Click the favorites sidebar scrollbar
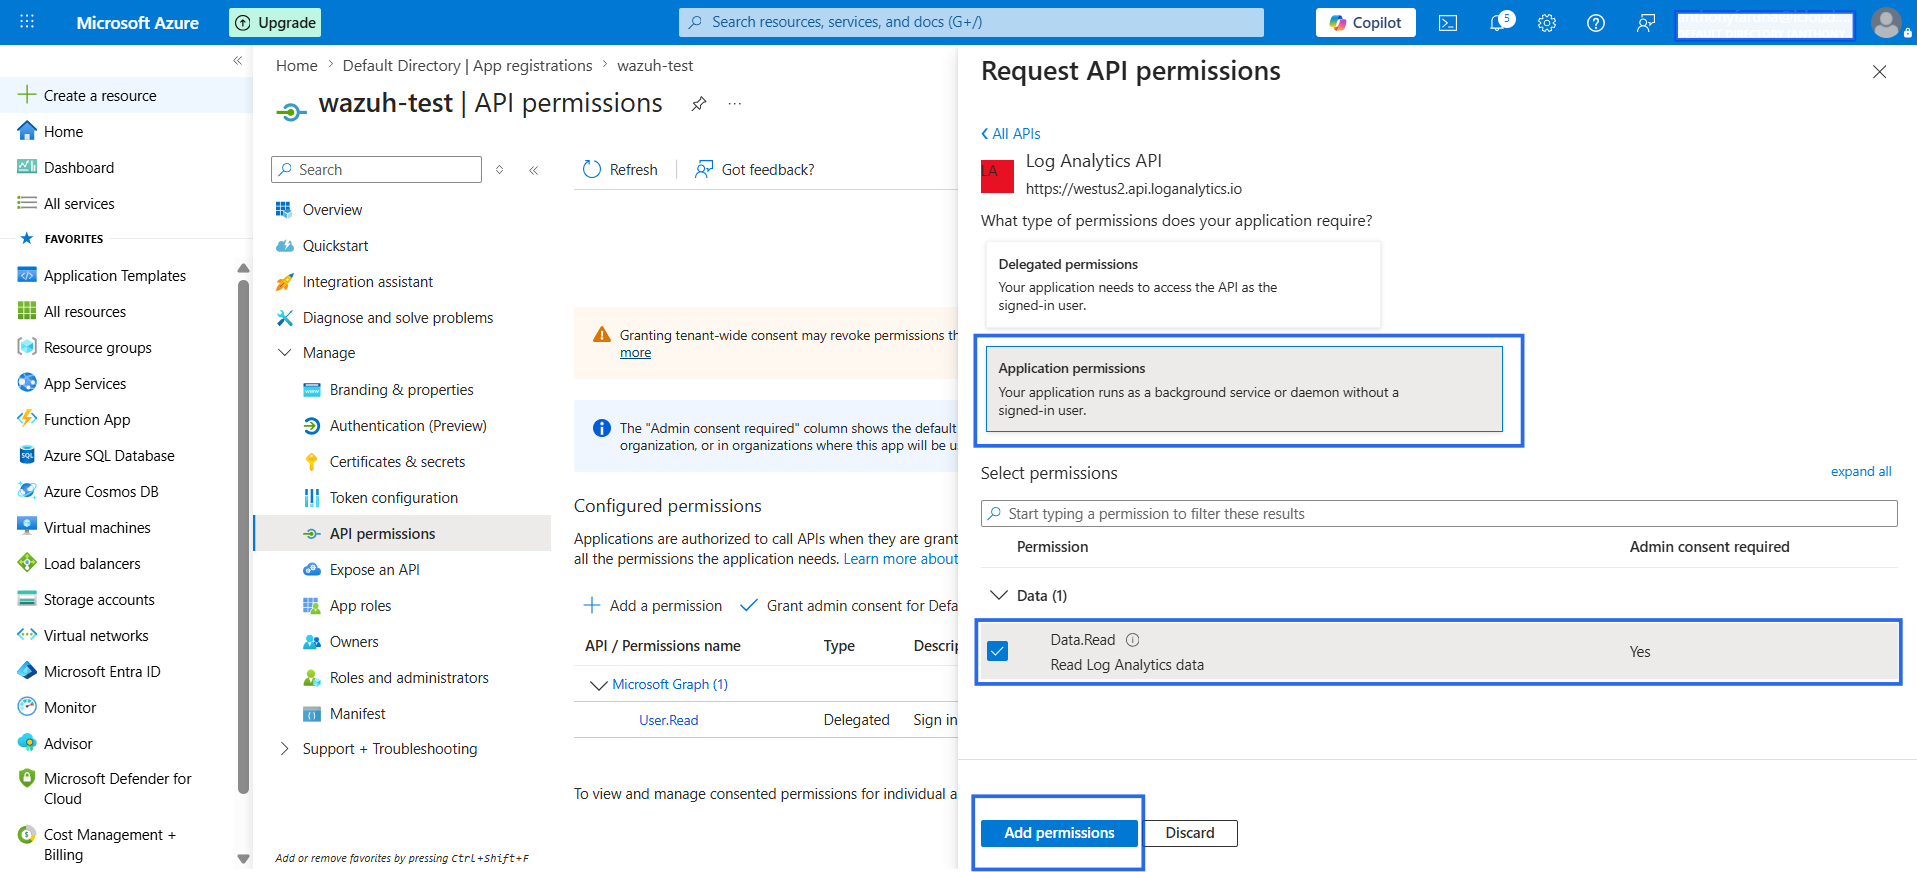 click(243, 536)
